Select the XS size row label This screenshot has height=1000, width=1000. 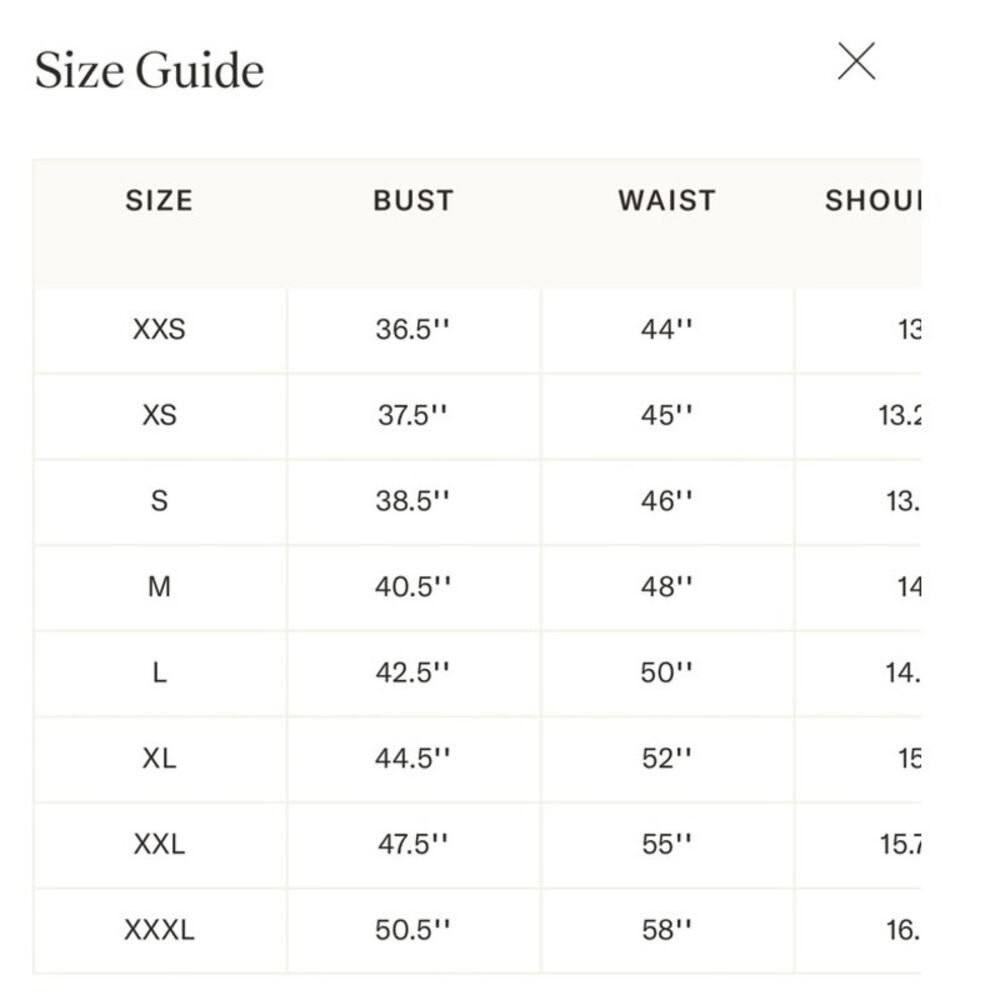coord(159,415)
